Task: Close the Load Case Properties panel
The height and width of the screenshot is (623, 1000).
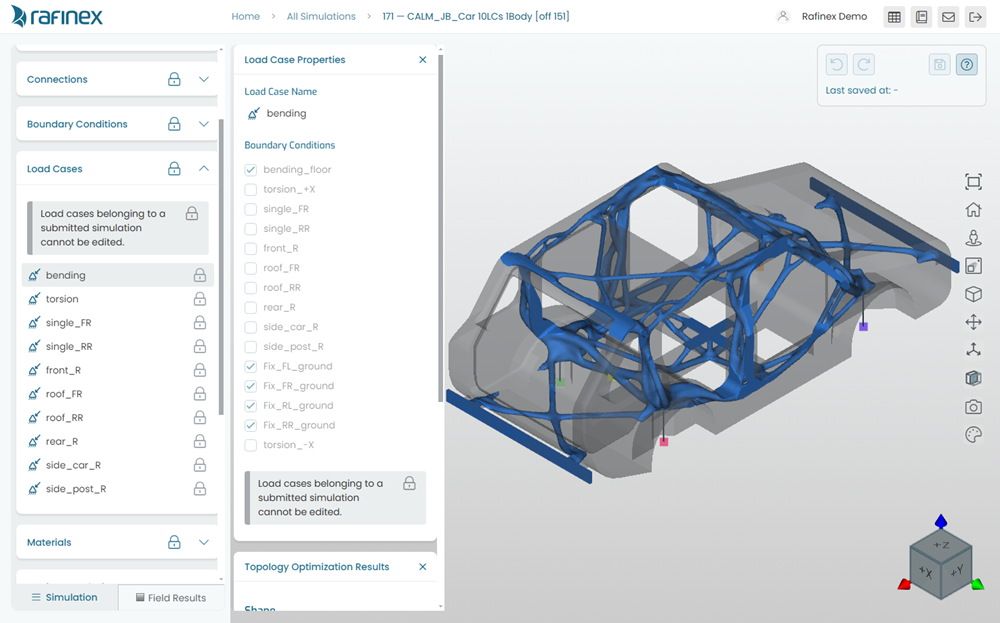Action: (422, 59)
